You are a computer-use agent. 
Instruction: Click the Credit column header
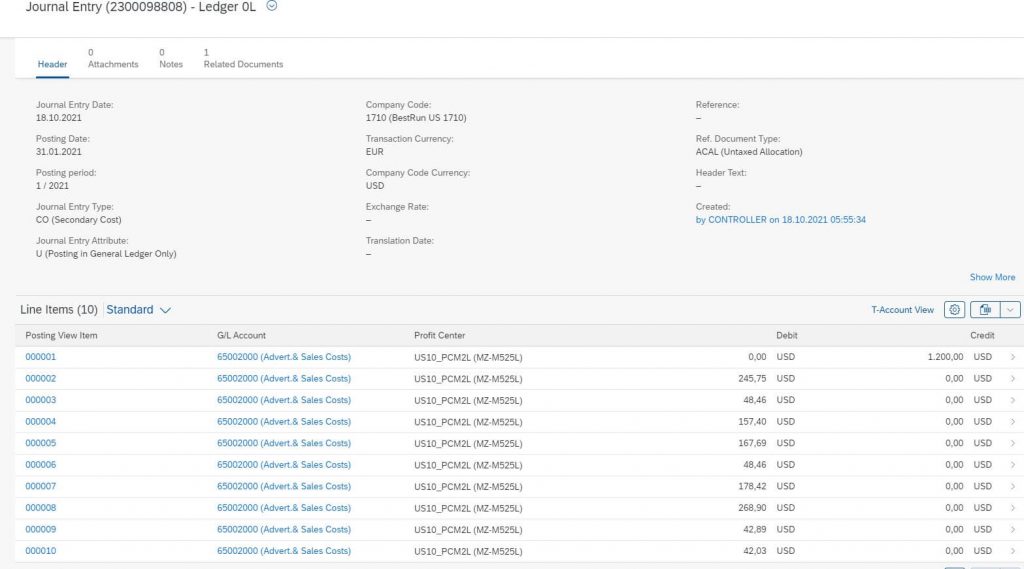pyautogui.click(x=982, y=335)
